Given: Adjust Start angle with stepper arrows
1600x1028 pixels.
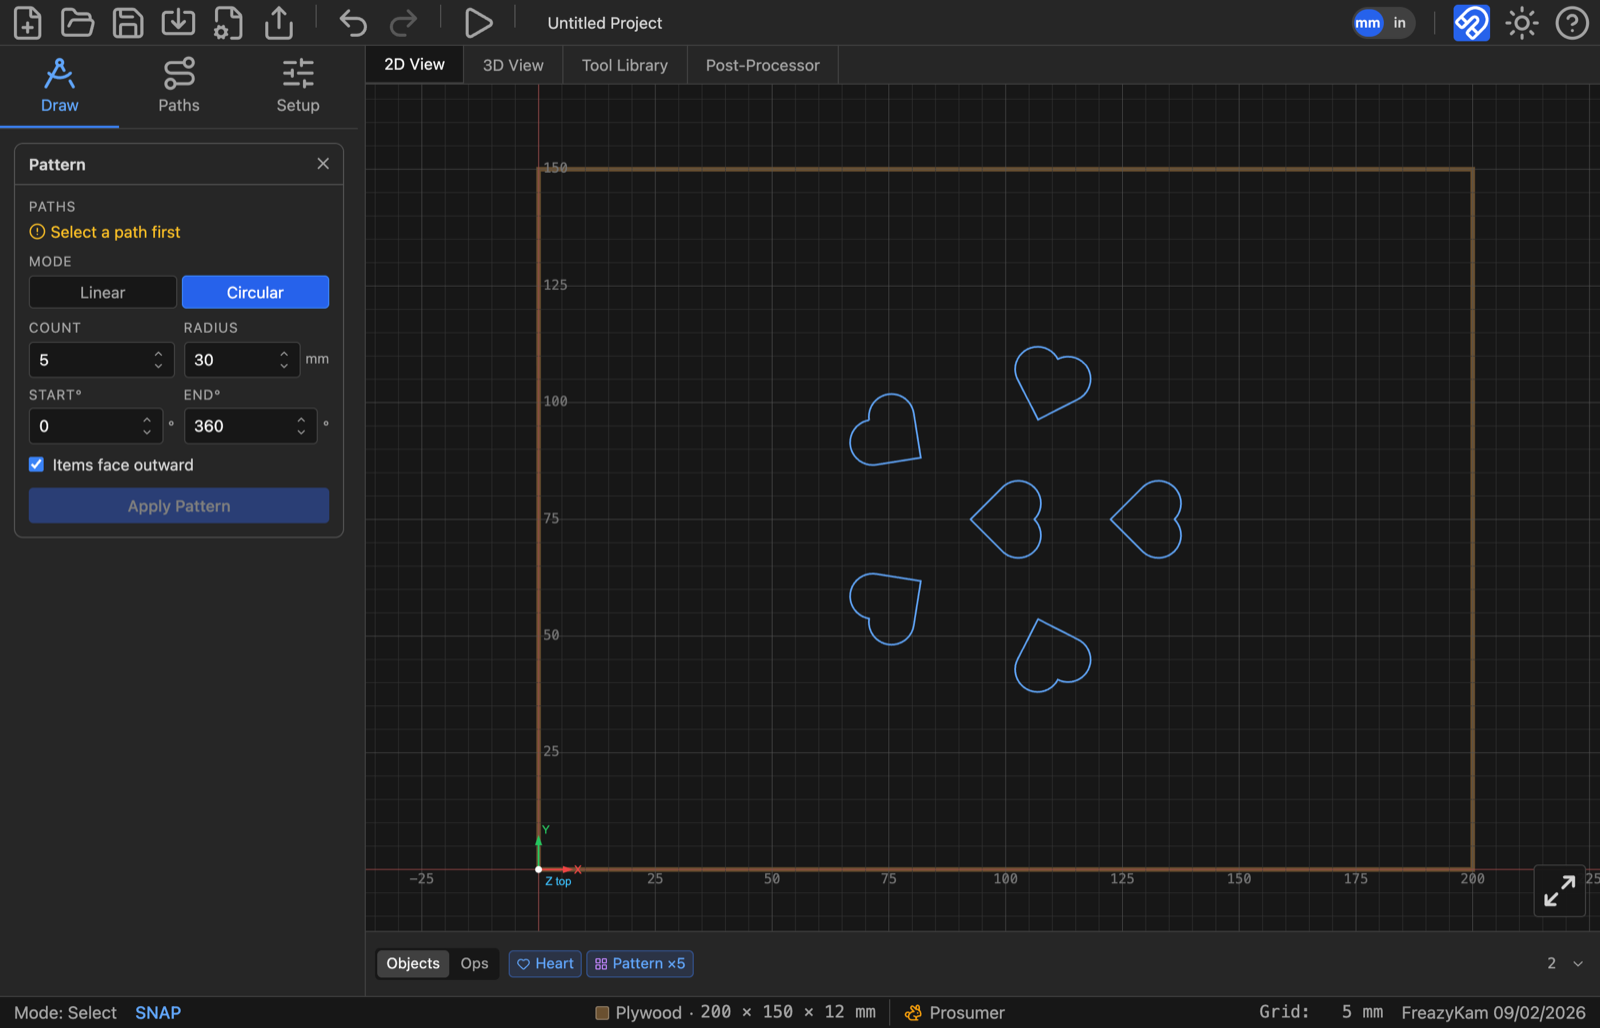Looking at the screenshot, I should pos(147,426).
